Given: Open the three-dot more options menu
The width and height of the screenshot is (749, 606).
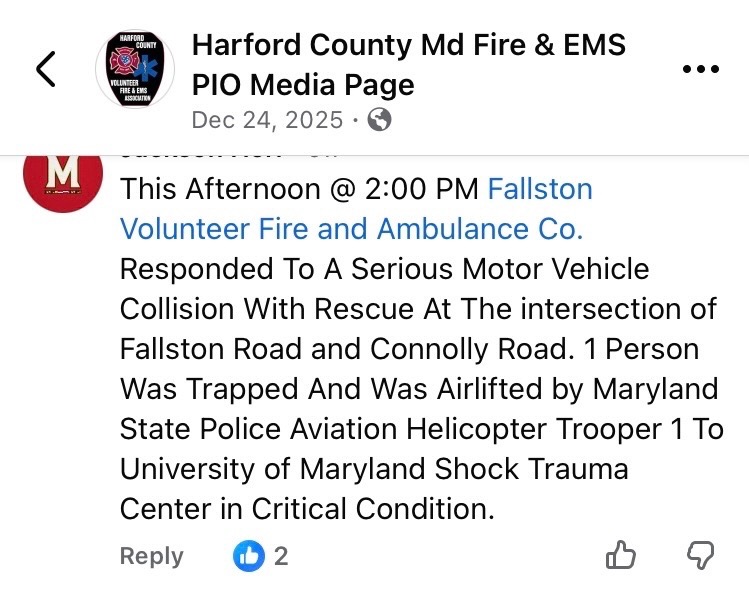Looking at the screenshot, I should [x=699, y=69].
